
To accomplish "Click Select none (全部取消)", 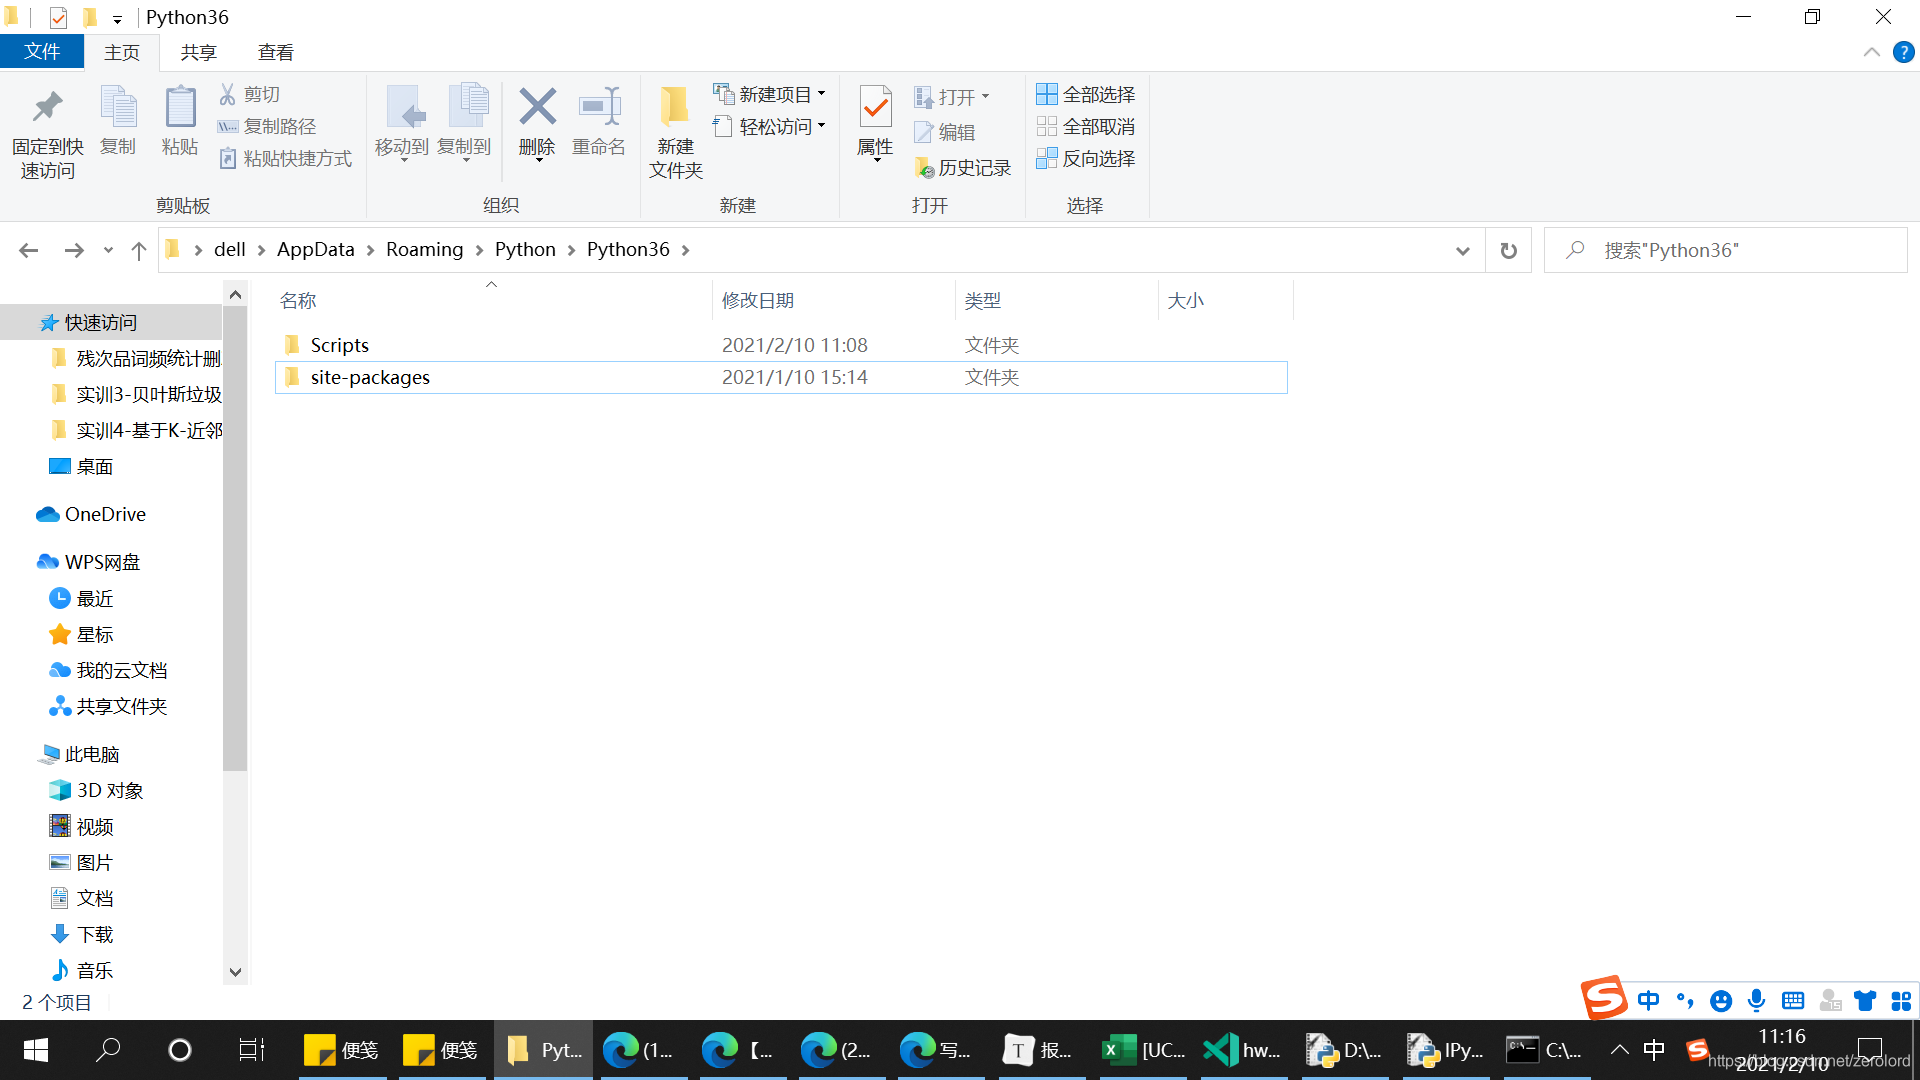I will pyautogui.click(x=1086, y=126).
